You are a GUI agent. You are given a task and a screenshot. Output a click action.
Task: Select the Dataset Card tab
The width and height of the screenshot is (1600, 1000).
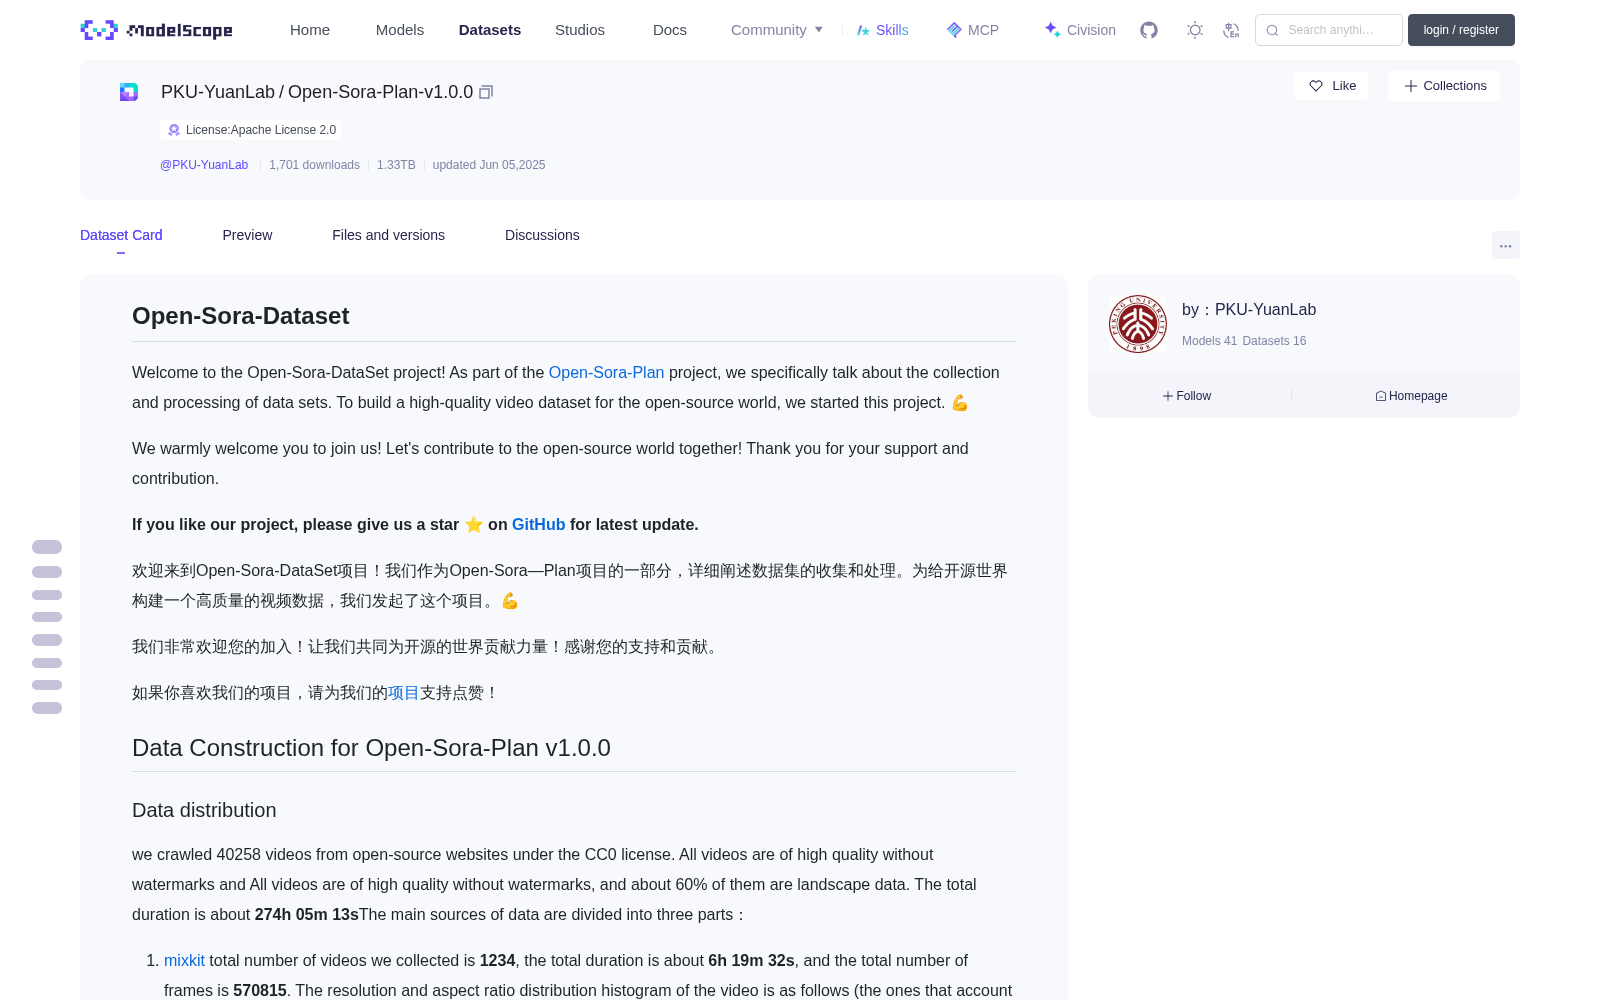click(121, 235)
